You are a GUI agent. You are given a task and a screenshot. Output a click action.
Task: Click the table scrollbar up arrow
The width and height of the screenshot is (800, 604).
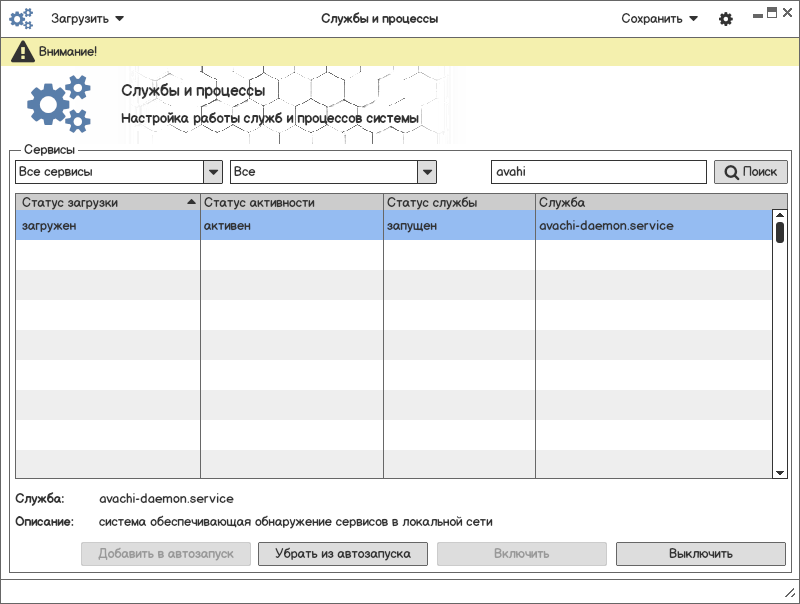(x=780, y=215)
